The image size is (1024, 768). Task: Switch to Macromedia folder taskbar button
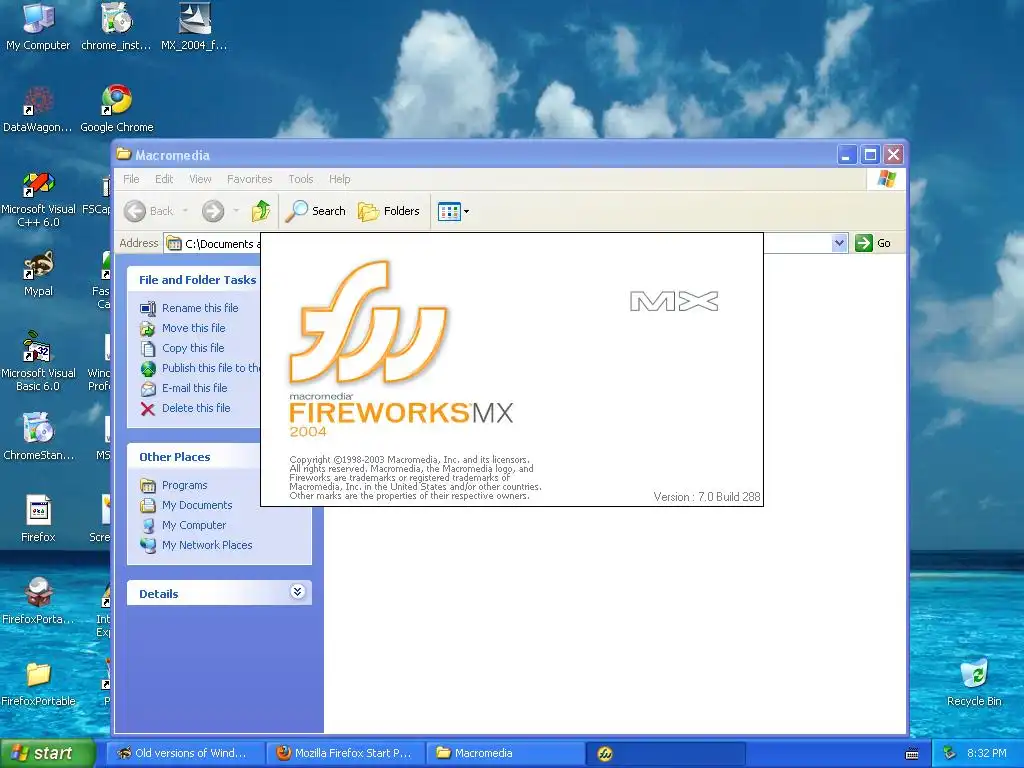tap(505, 753)
